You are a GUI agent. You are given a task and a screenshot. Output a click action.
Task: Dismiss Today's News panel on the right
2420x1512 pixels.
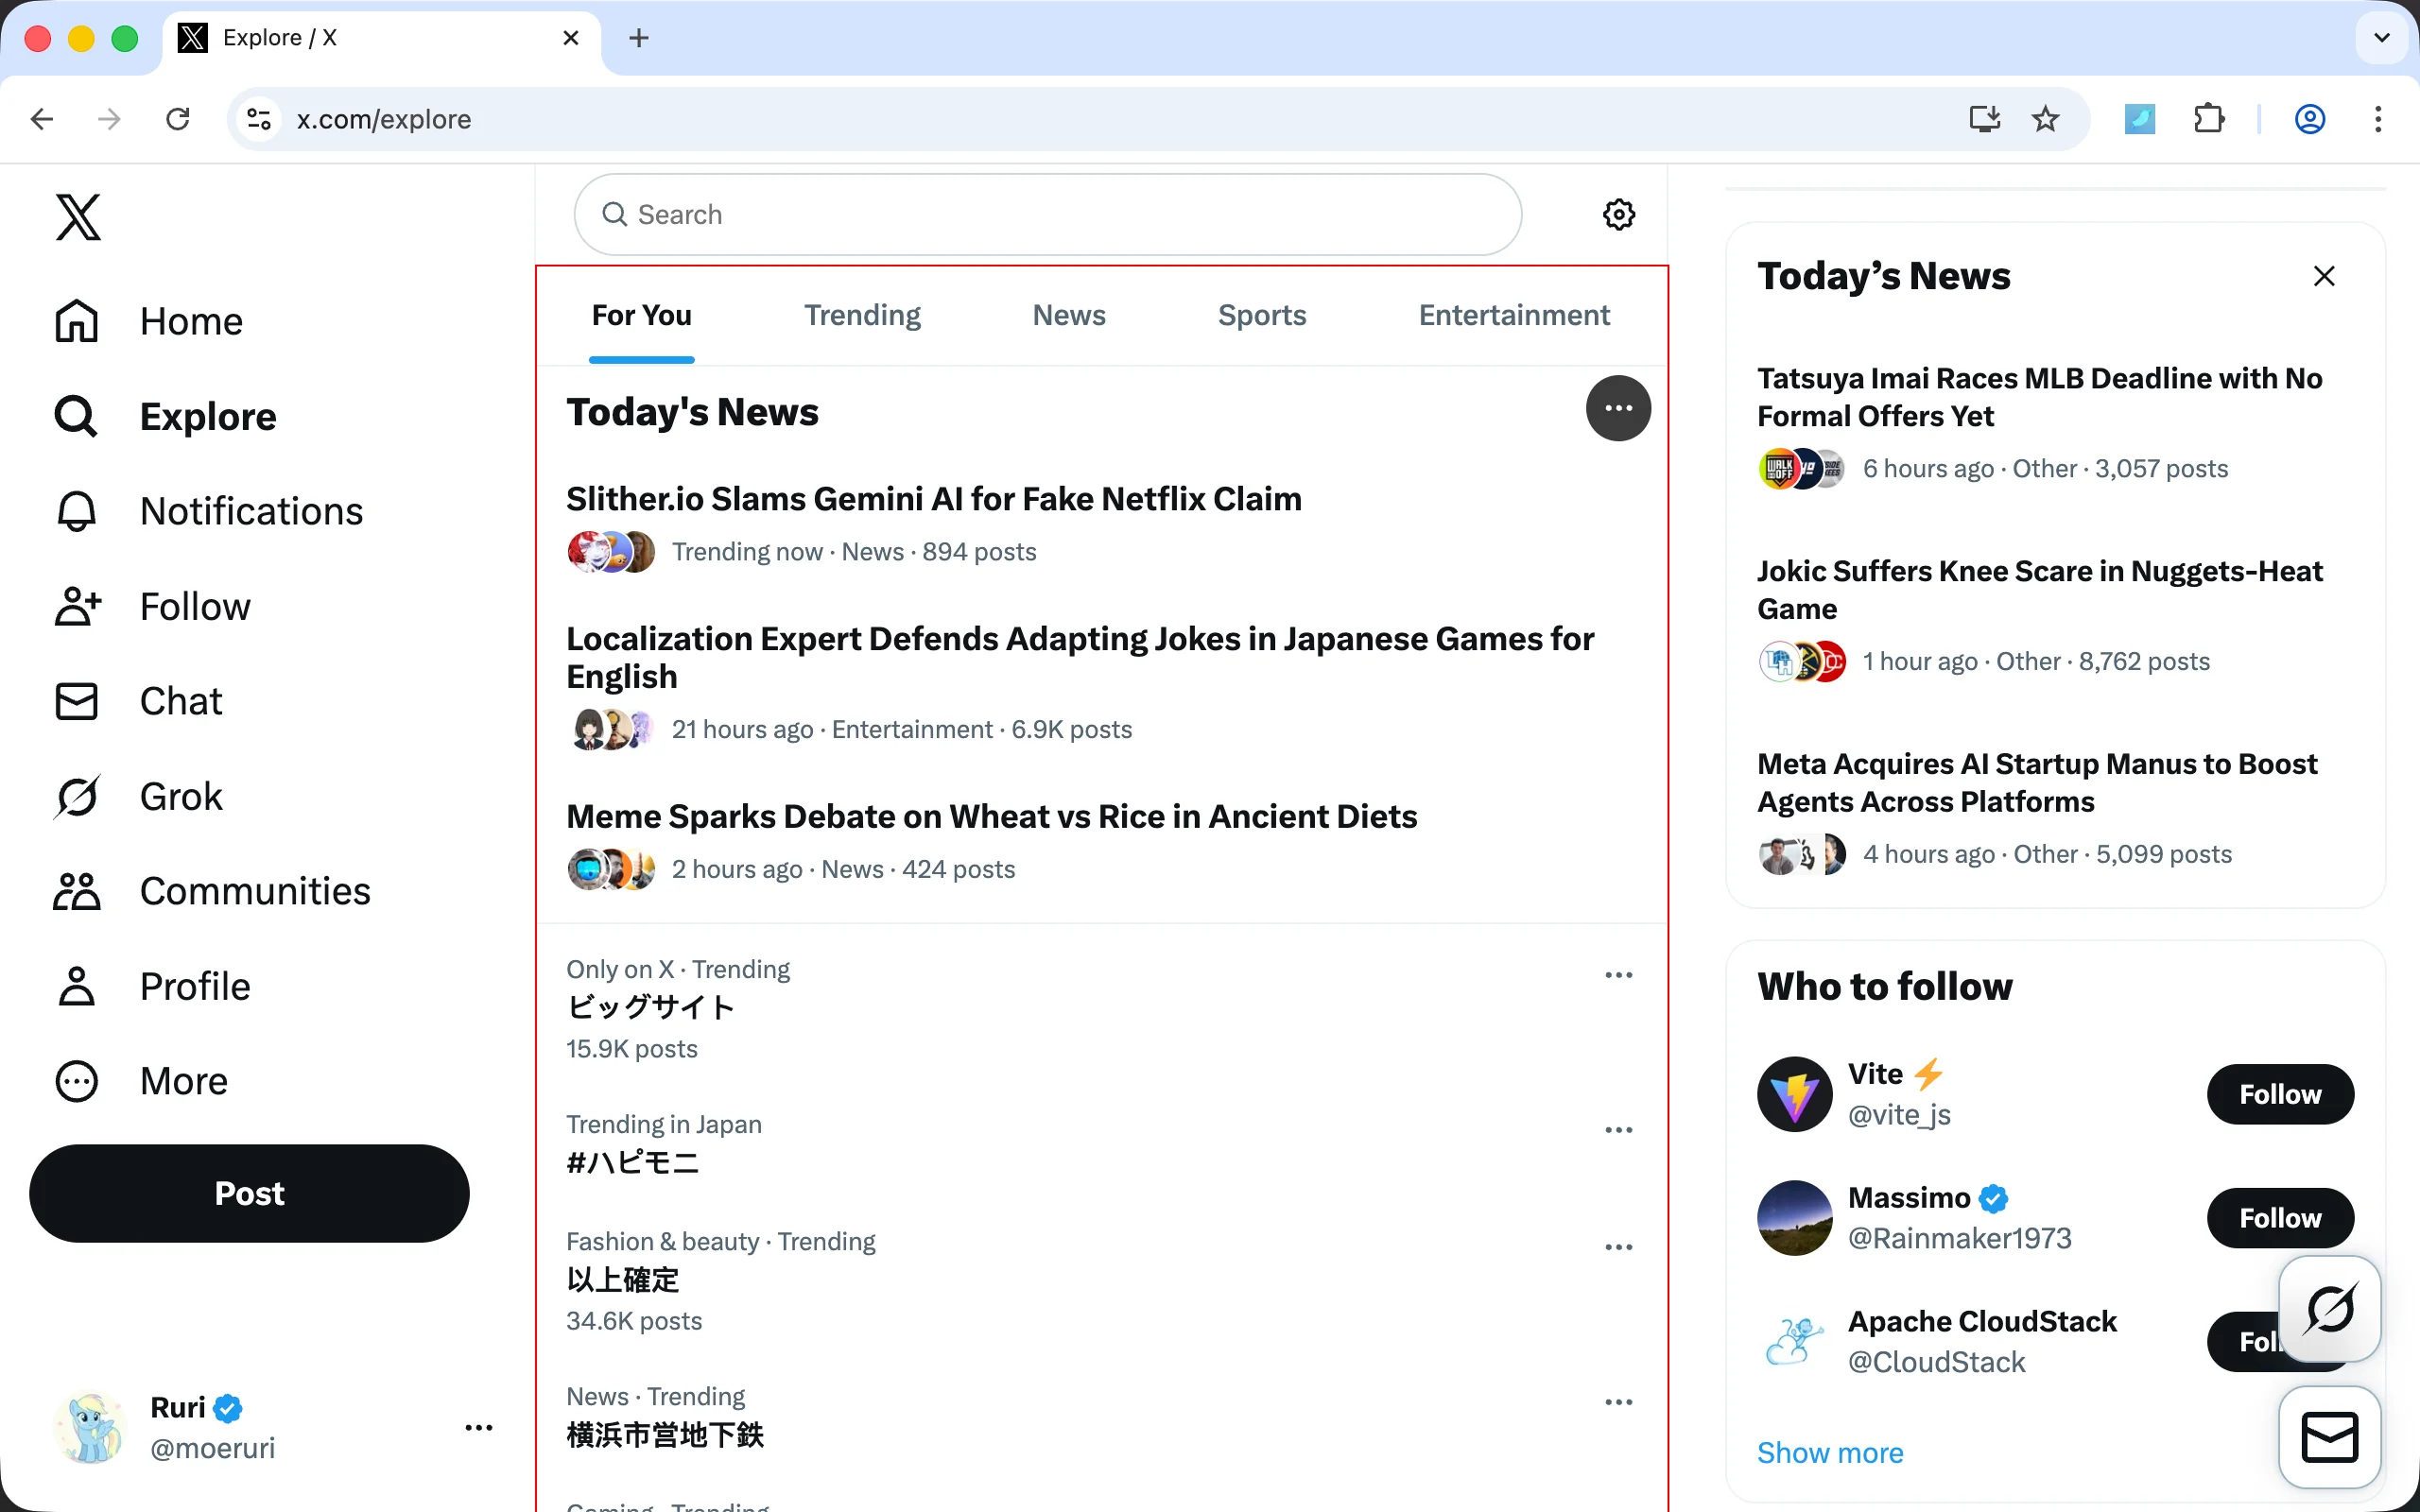(x=2323, y=276)
